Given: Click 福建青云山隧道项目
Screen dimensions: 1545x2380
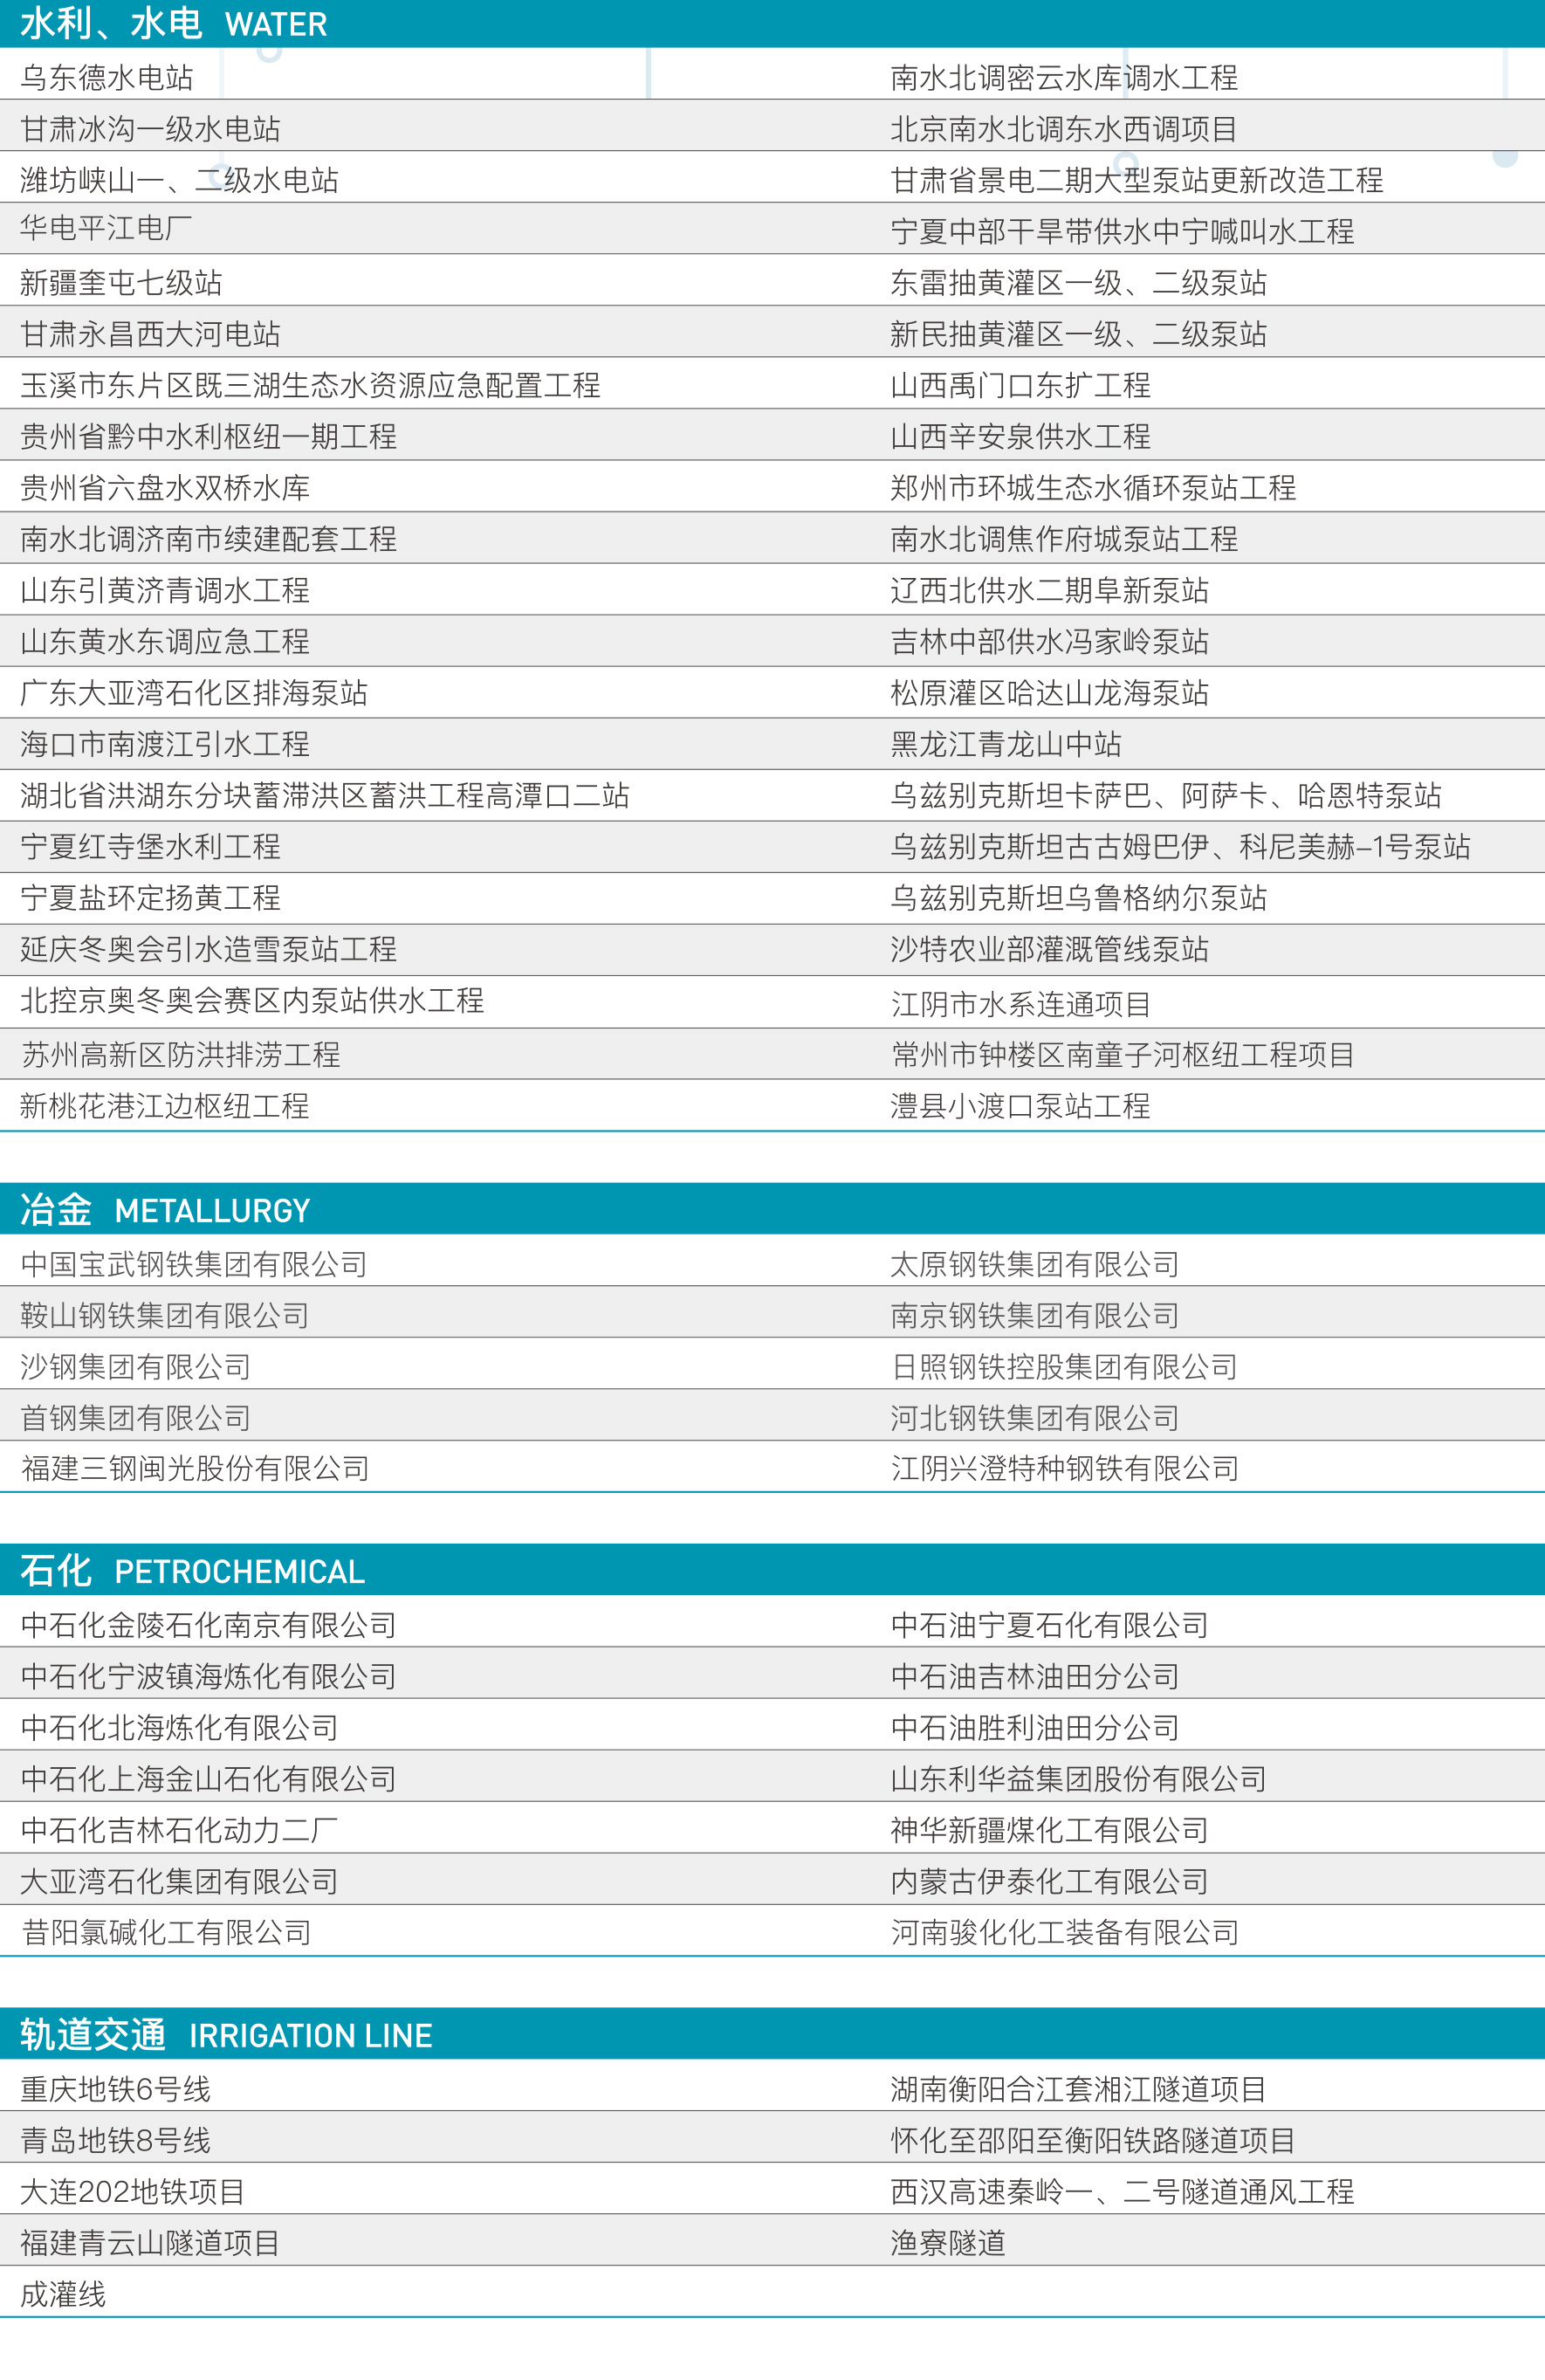Looking at the screenshot, I should coord(150,2242).
